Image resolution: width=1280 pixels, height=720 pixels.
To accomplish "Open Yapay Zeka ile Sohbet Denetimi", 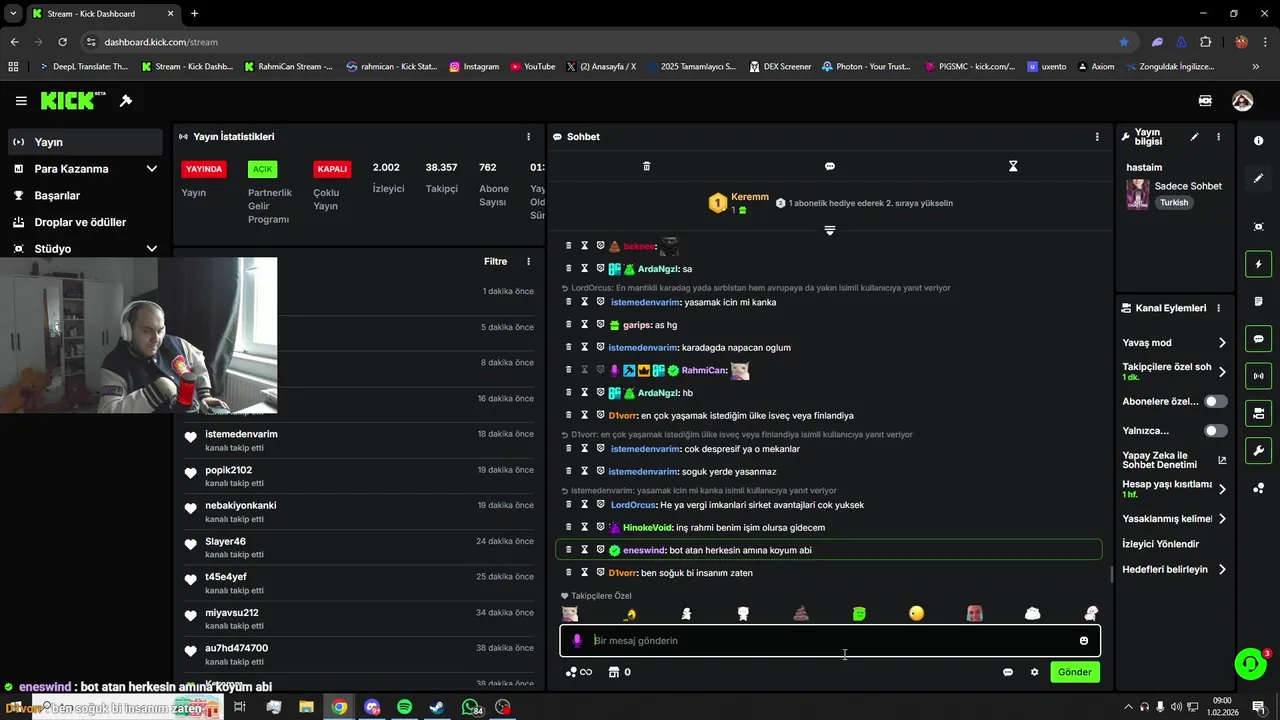I will pos(1175,460).
